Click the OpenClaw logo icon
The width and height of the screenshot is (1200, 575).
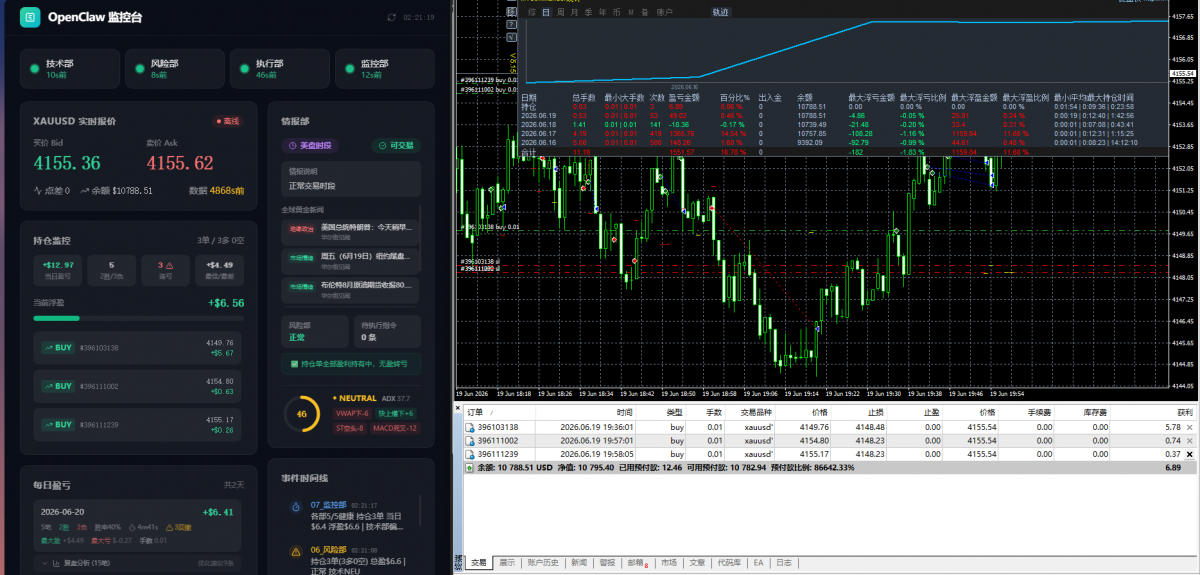[30, 17]
